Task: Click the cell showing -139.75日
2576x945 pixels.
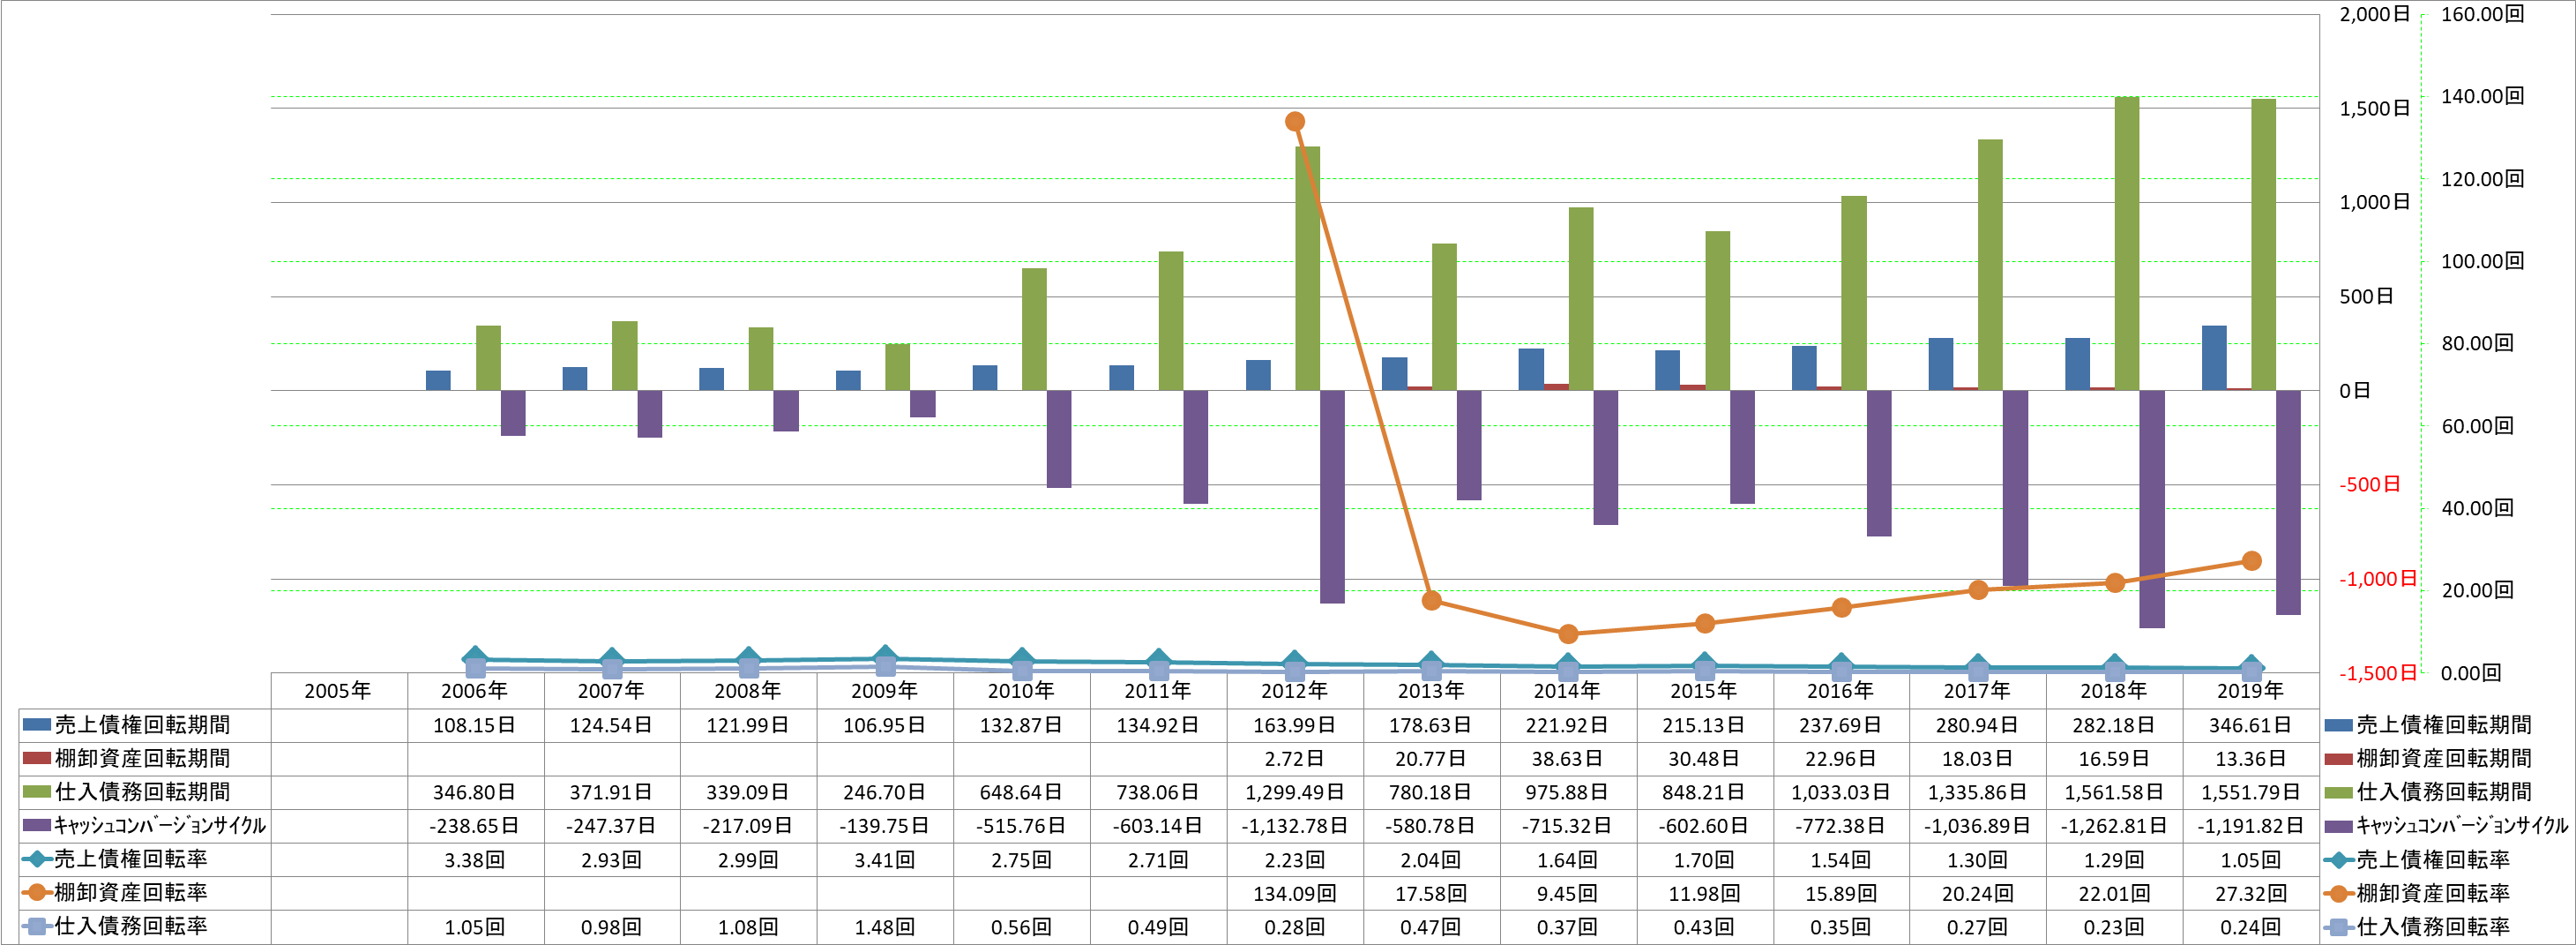Action: point(885,826)
